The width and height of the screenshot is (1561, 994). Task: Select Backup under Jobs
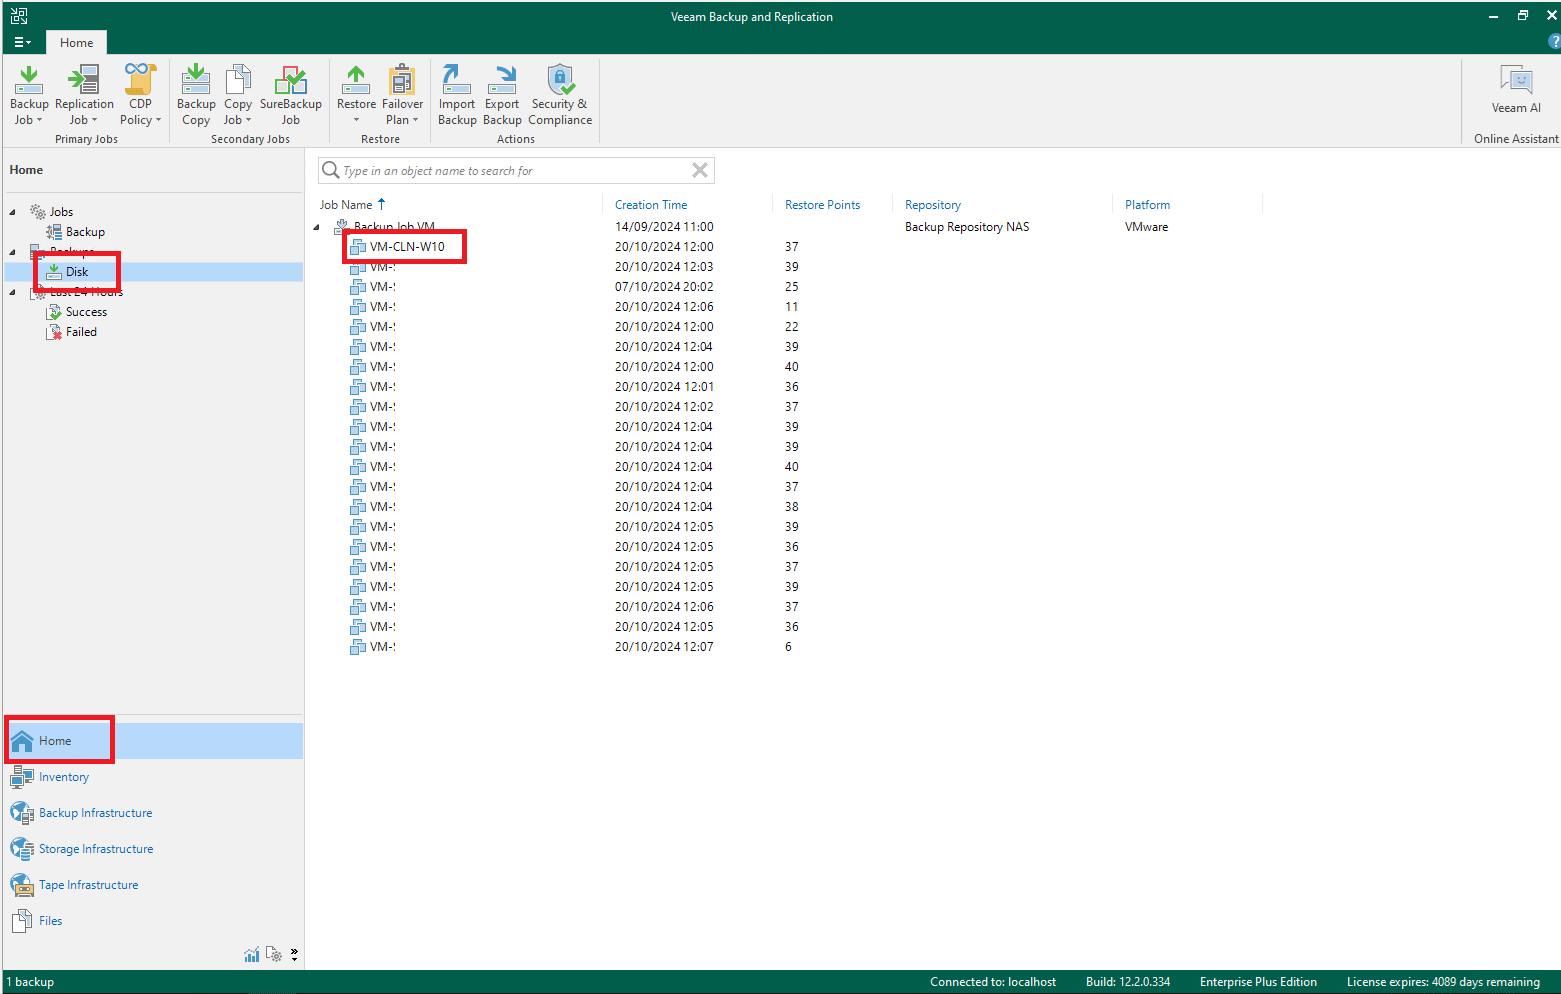tap(85, 232)
